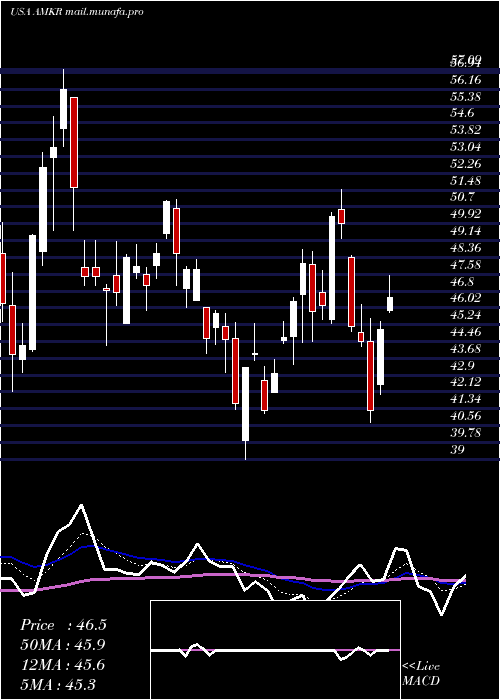Screen dimensions: 500x700
Task: Click the 52.26 price axis label
Action: click(x=466, y=164)
